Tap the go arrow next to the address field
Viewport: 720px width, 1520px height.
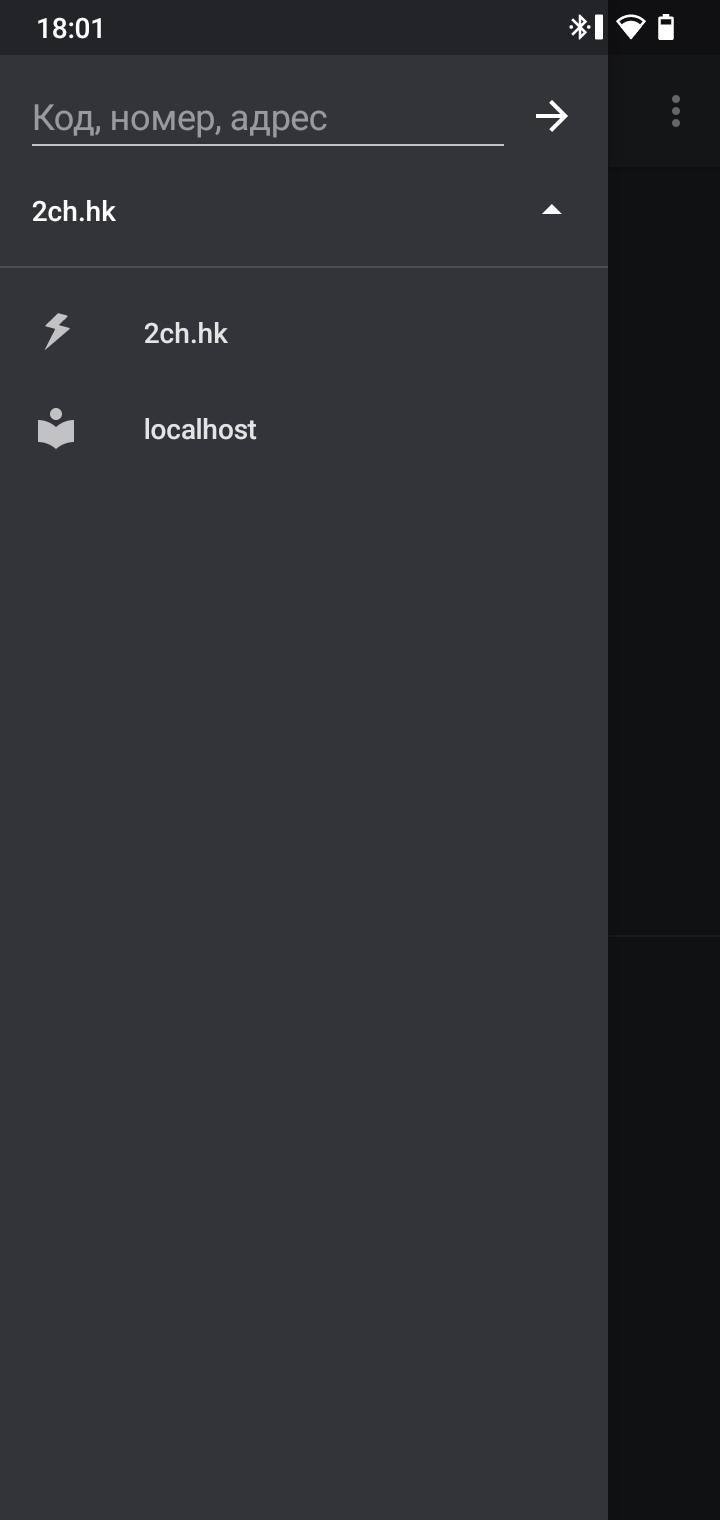point(551,117)
